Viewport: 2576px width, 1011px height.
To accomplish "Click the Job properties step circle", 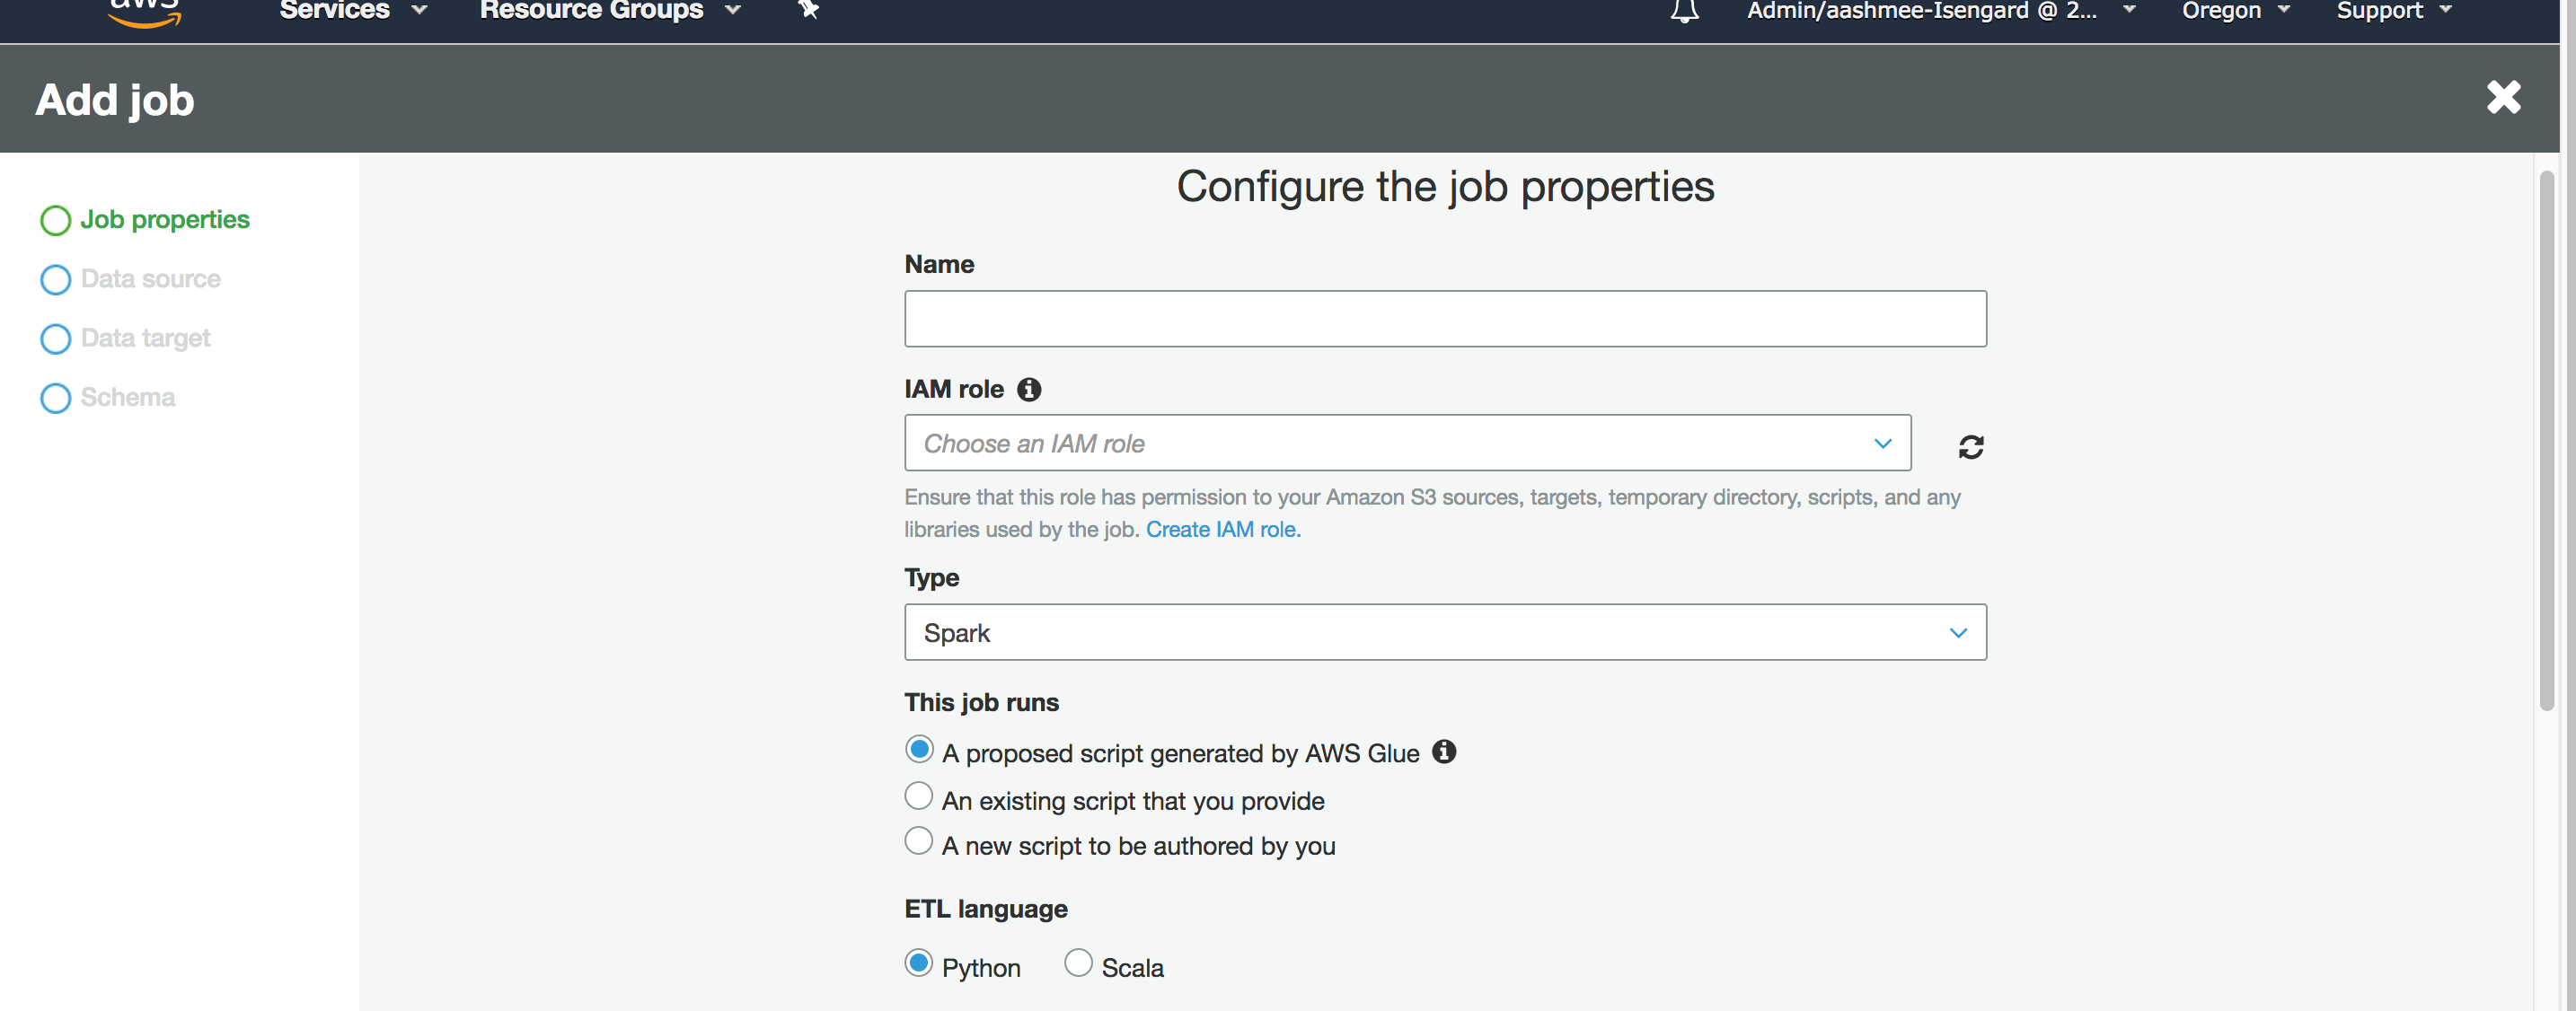I will point(56,221).
